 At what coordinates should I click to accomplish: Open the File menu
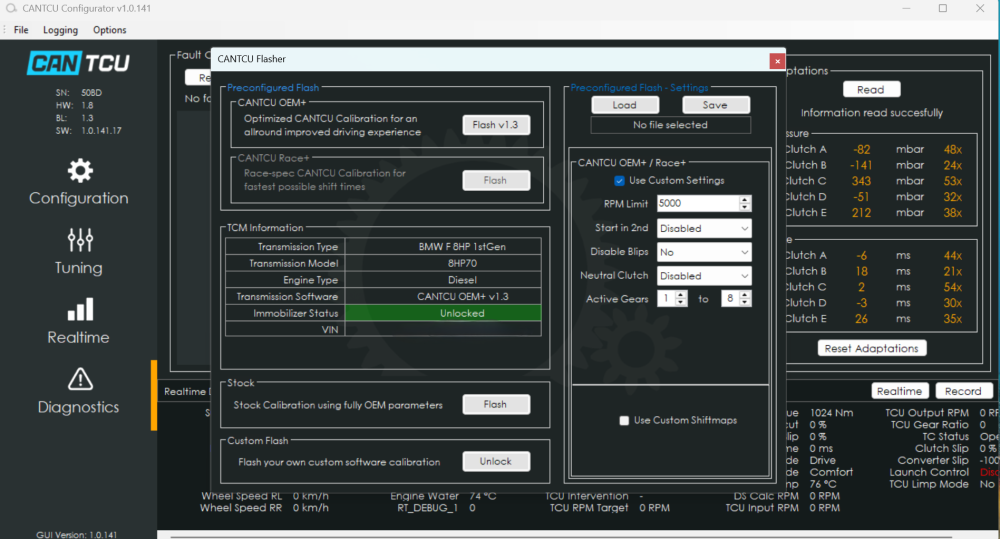point(21,30)
